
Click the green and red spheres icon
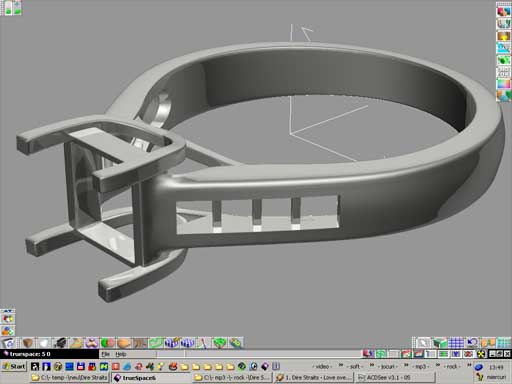(x=108, y=343)
